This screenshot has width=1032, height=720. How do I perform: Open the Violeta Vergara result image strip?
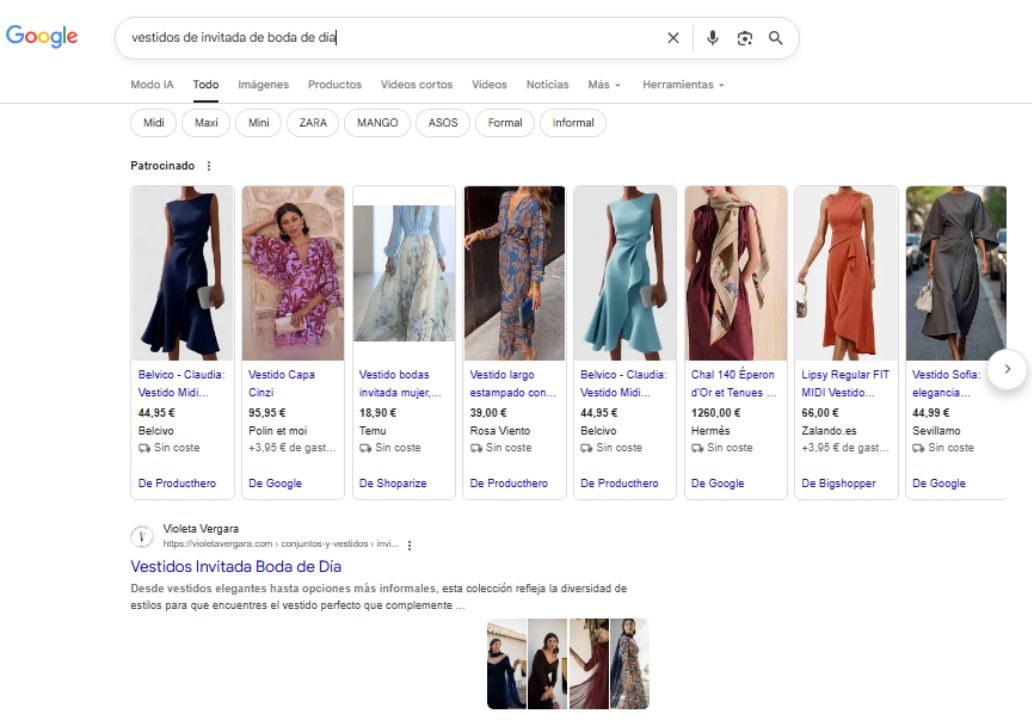[568, 664]
